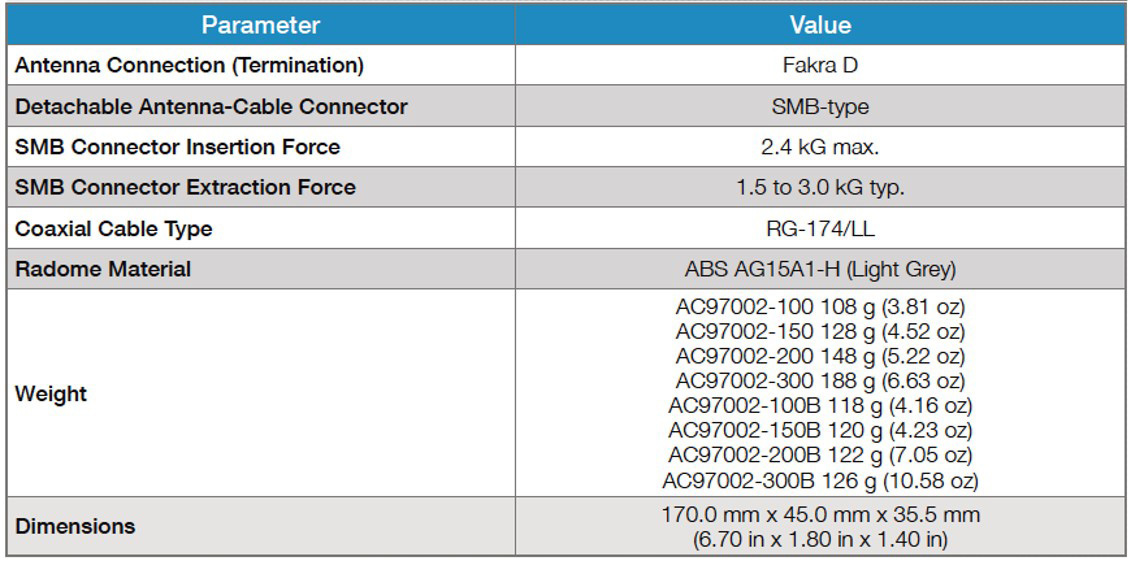Select the Antenna Connection (Termination) label

click(189, 66)
